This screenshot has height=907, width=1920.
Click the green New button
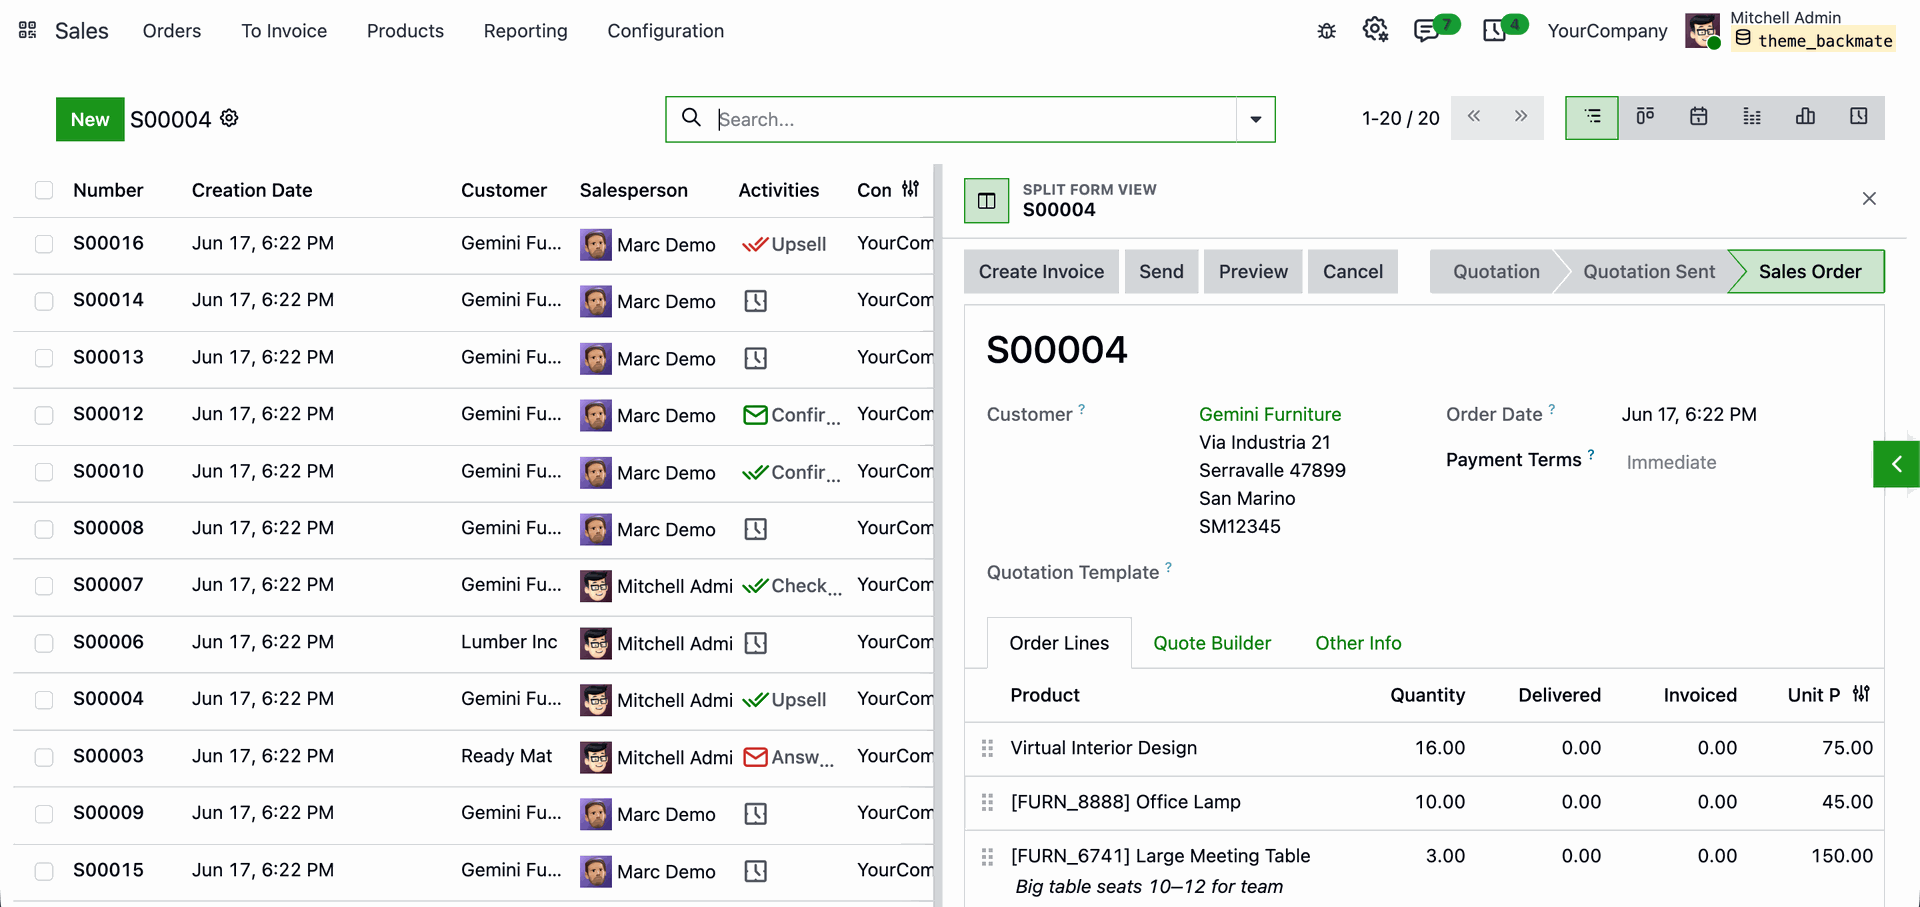click(x=90, y=119)
